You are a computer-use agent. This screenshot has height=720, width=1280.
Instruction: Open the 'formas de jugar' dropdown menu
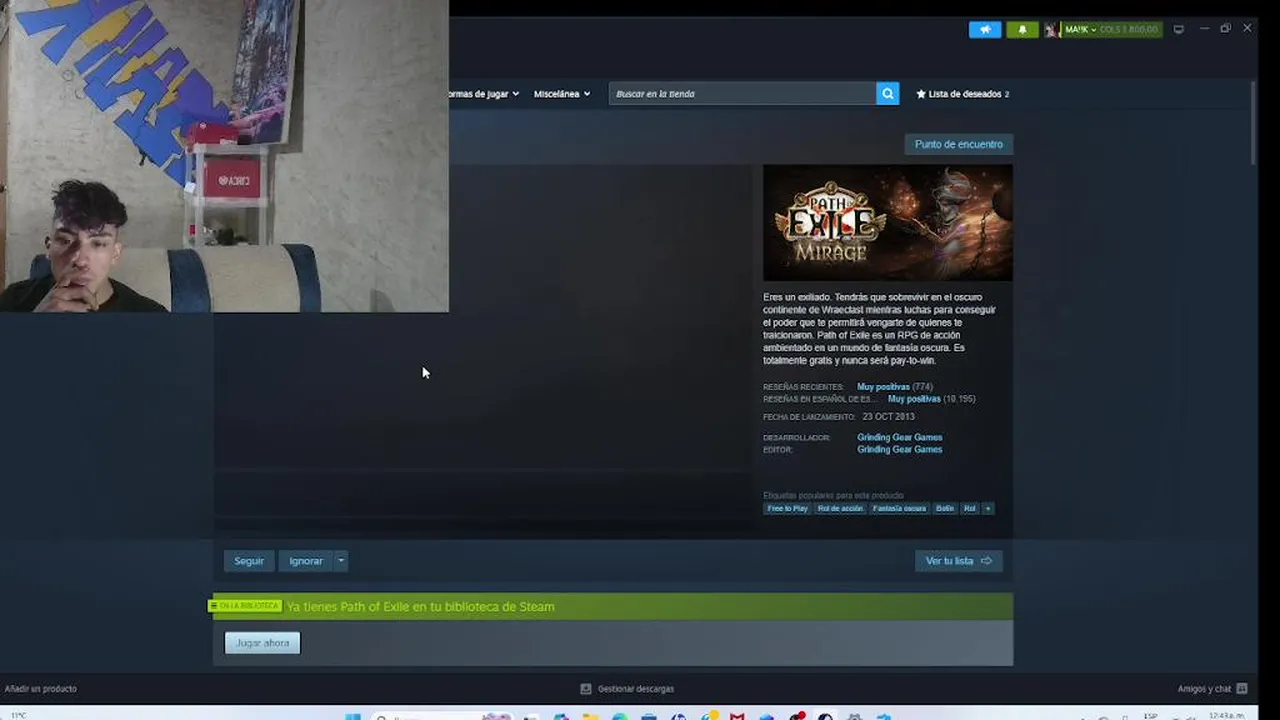click(x=484, y=94)
